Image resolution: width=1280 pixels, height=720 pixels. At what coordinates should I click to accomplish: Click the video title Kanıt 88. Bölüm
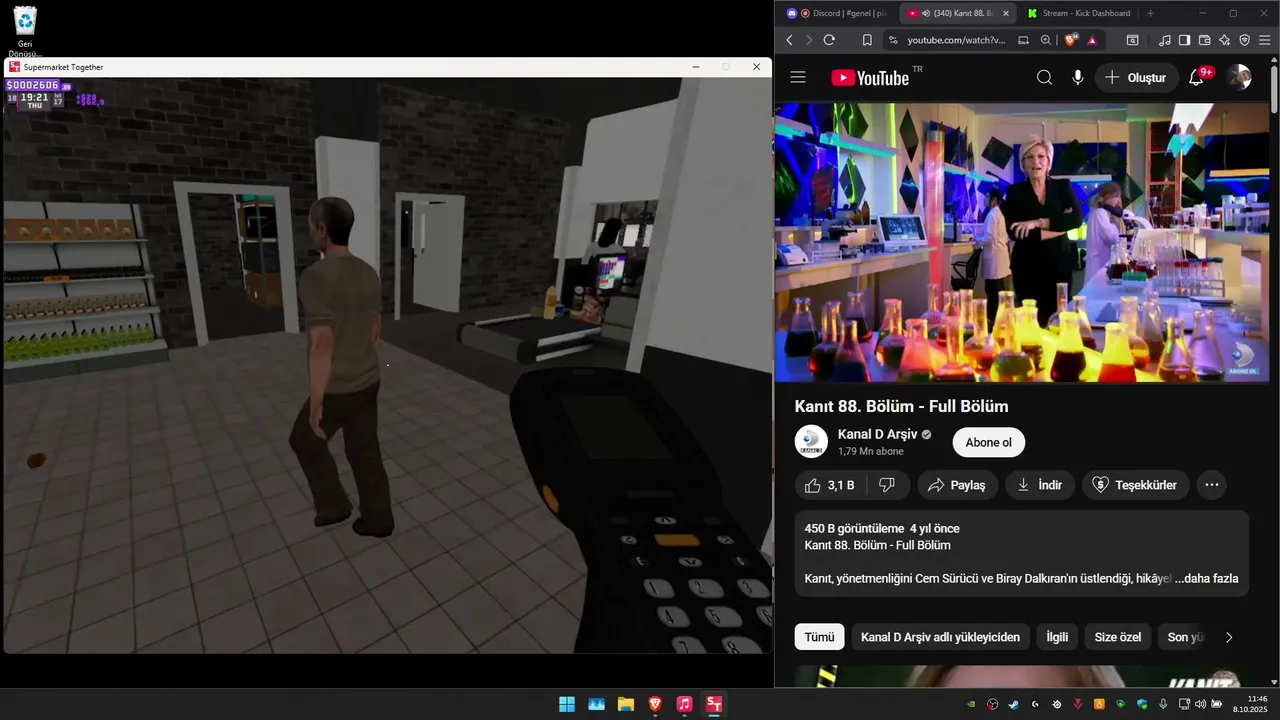coord(901,406)
